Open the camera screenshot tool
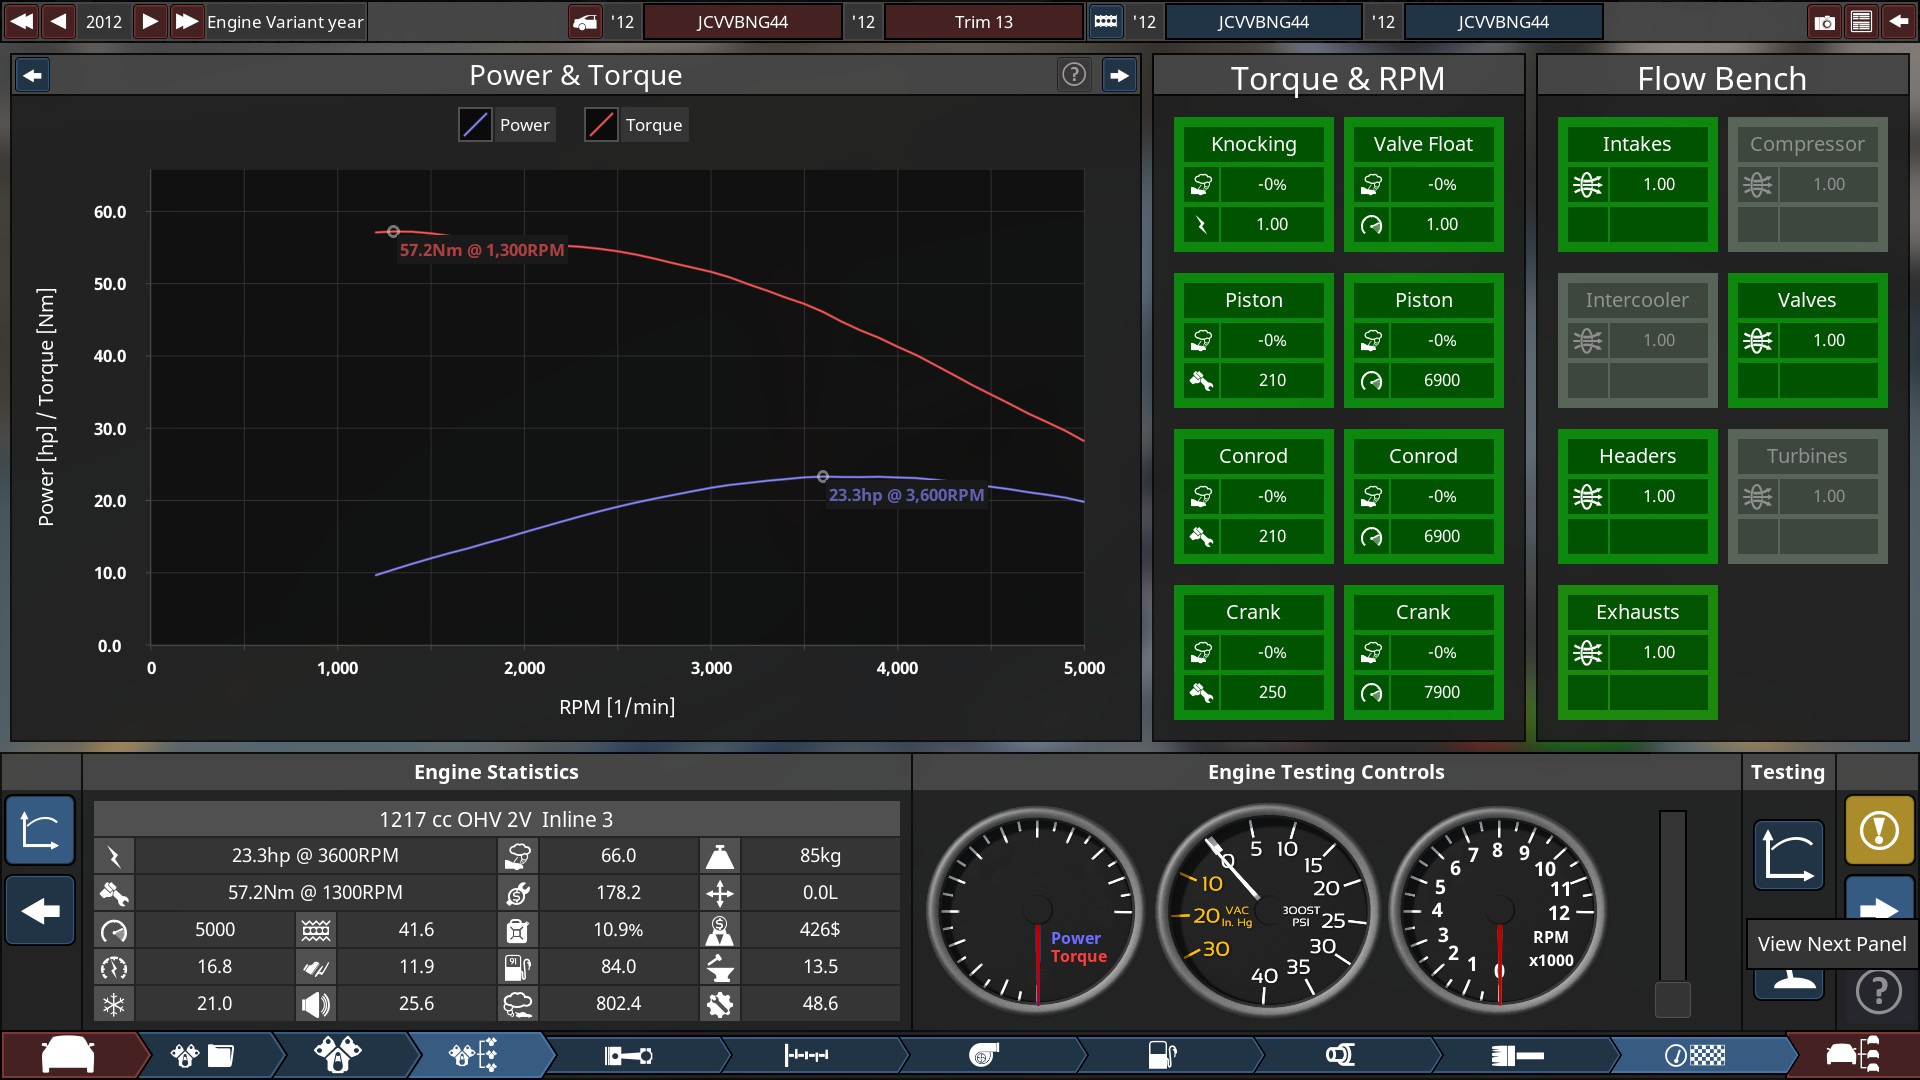The image size is (1920, 1080). (1825, 21)
